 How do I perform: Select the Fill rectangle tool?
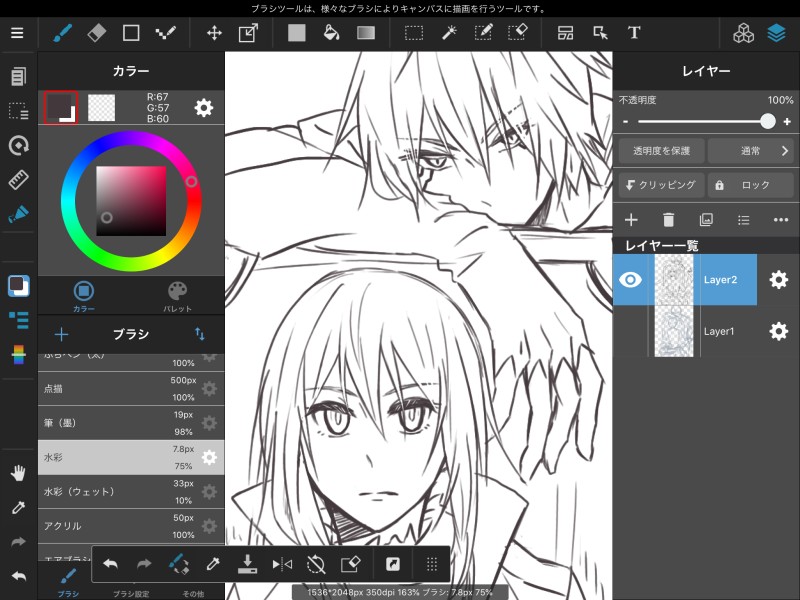(x=296, y=33)
